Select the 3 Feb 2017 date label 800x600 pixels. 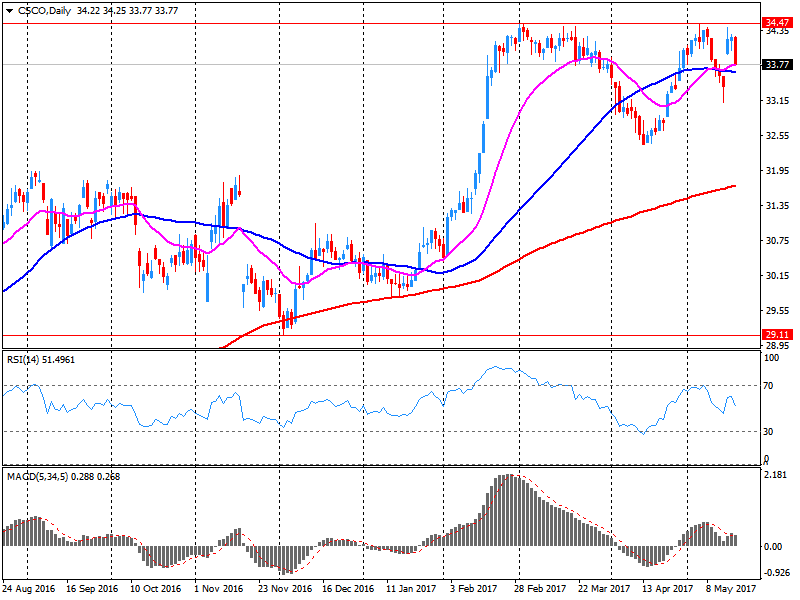click(473, 589)
